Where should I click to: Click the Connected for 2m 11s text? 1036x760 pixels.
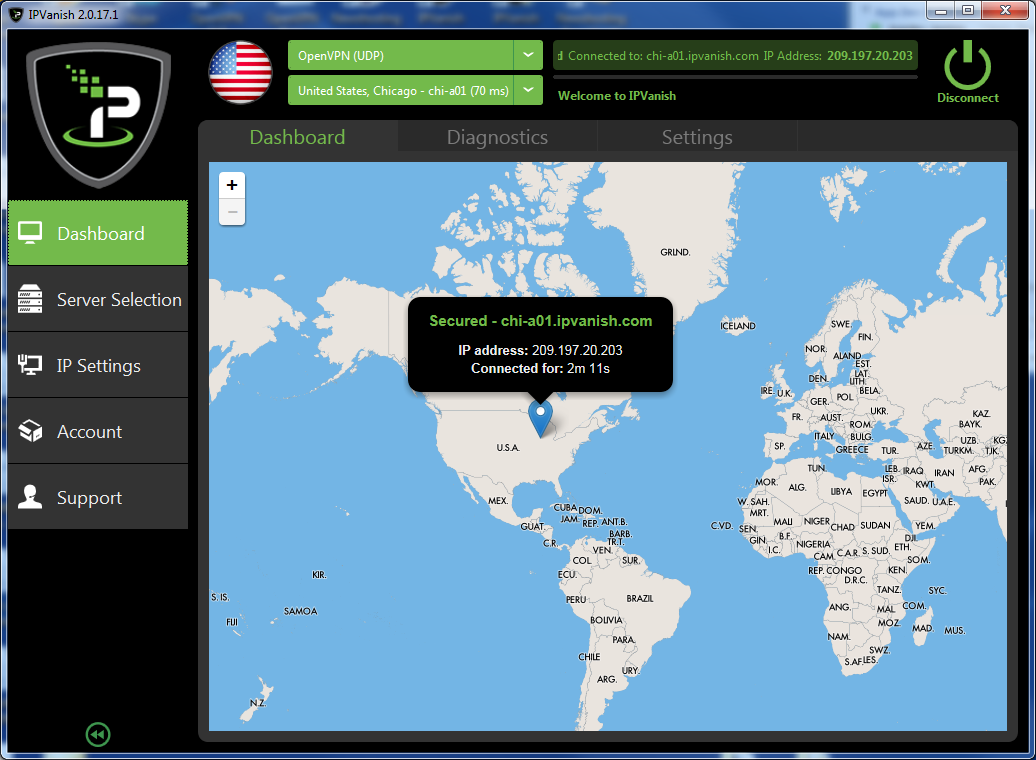tap(540, 369)
